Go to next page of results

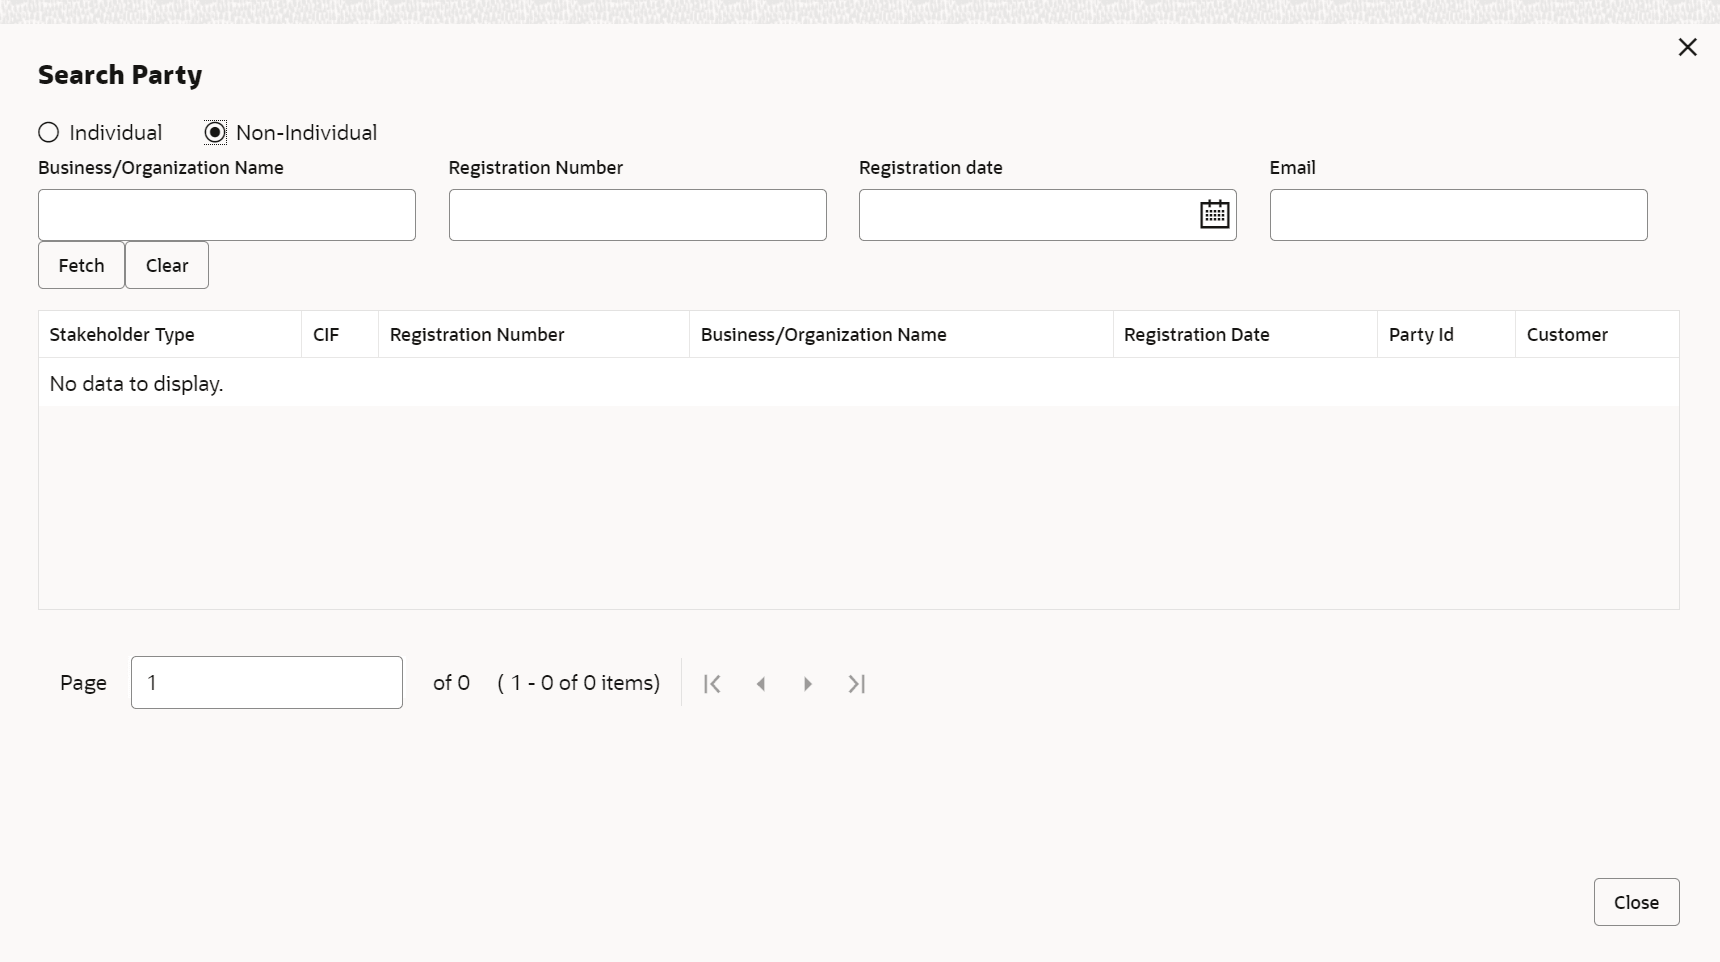808,684
